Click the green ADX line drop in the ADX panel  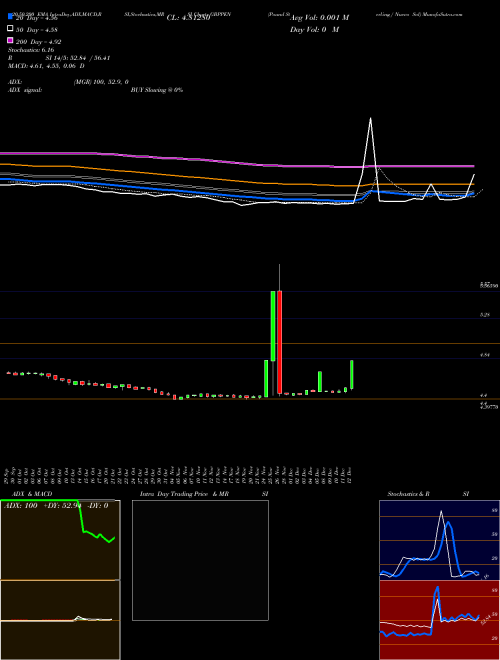click(x=80, y=516)
